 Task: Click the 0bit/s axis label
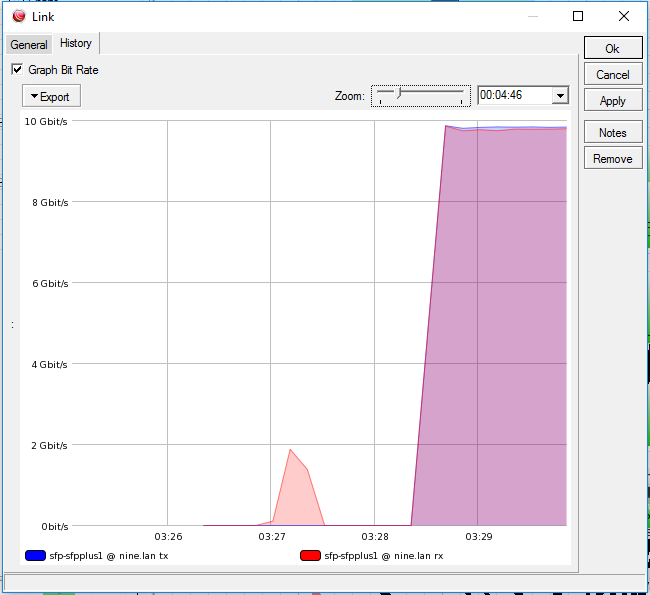click(55, 527)
